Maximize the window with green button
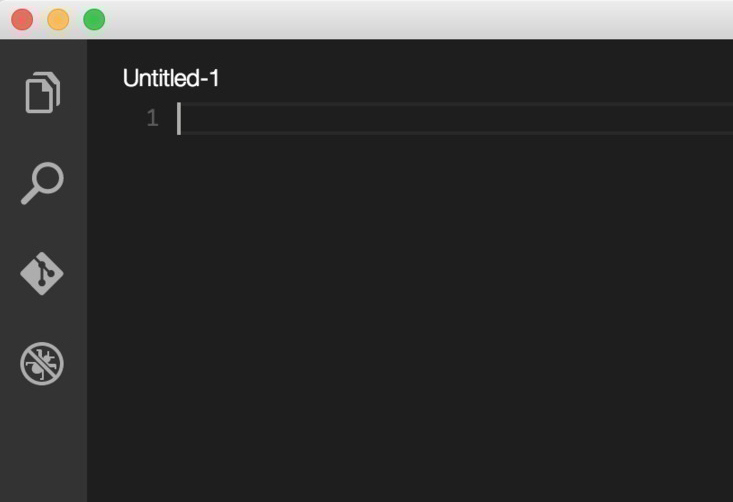733x502 pixels. (94, 20)
